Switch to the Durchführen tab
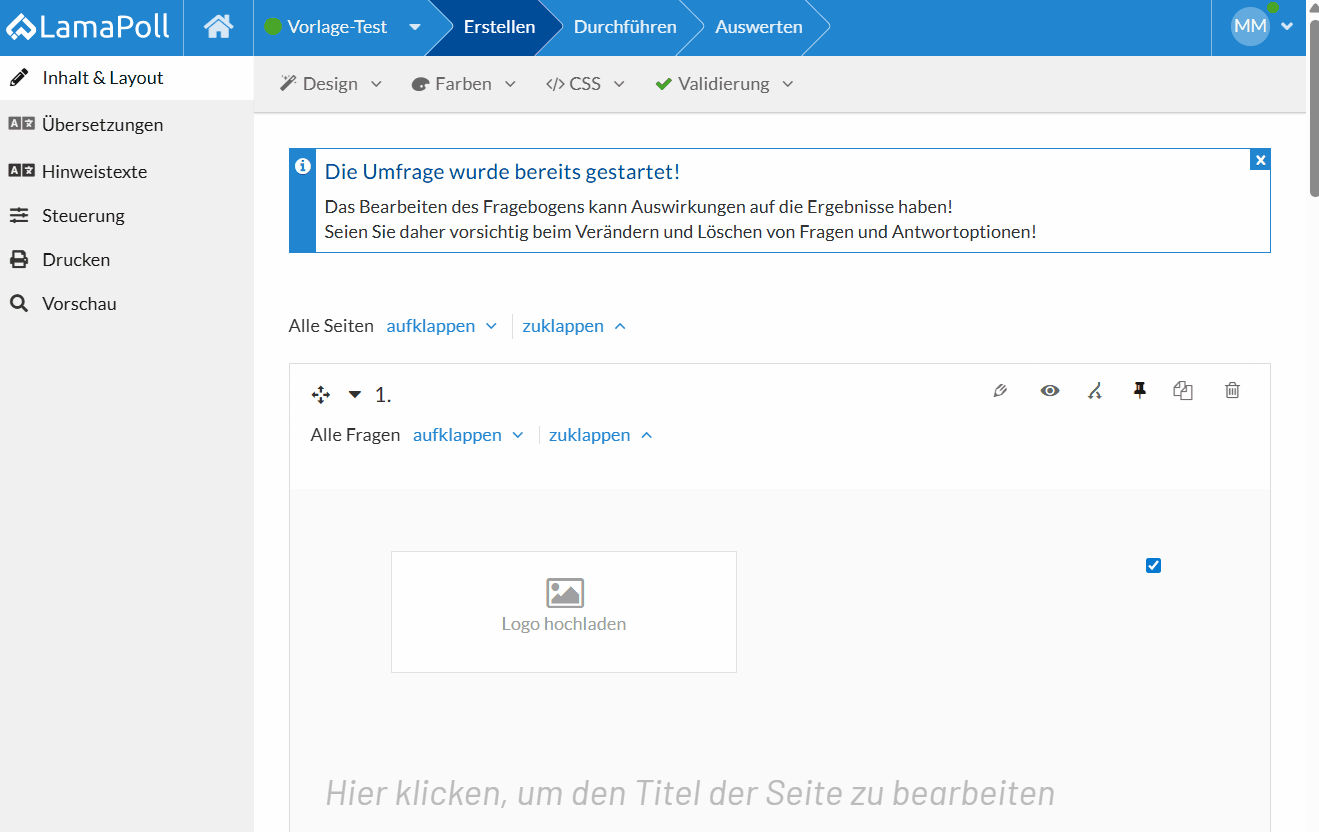1319x832 pixels. (625, 27)
